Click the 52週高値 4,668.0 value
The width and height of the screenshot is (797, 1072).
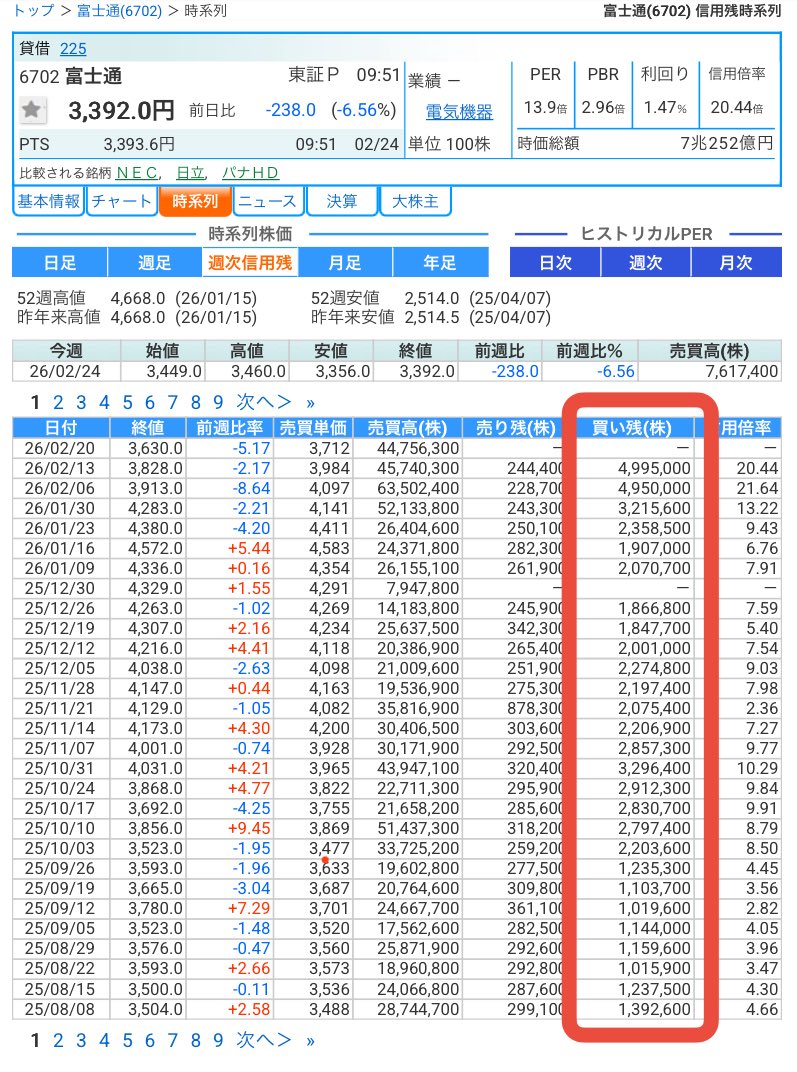coord(138,298)
